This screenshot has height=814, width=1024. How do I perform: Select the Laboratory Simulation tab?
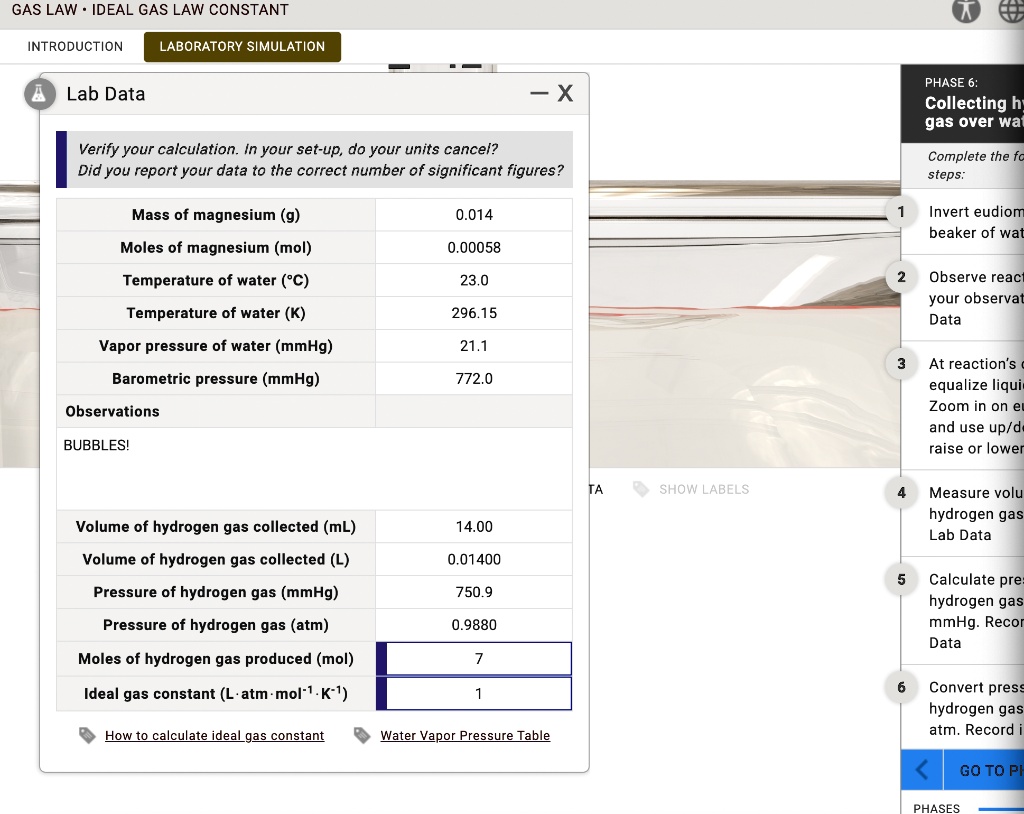(242, 47)
